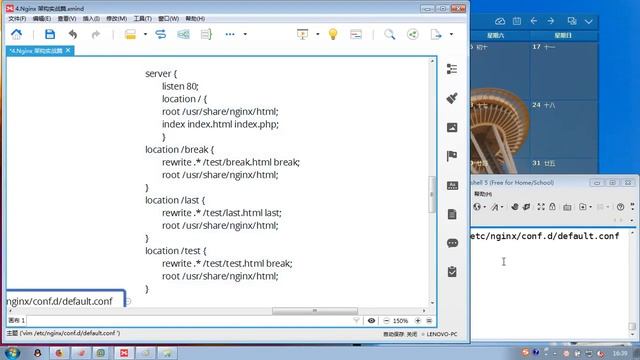Toggle fullscreen in Xshell toolbar
Screen dimensions: 640x360
pyautogui.click(x=541, y=207)
